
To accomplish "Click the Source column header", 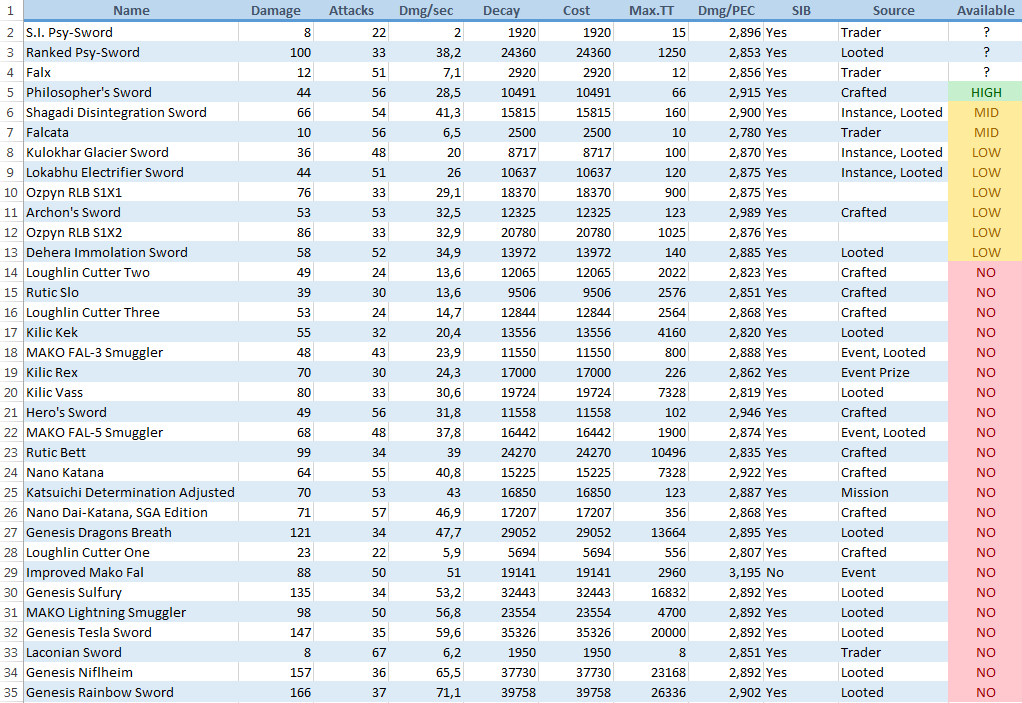I will tap(893, 11).
